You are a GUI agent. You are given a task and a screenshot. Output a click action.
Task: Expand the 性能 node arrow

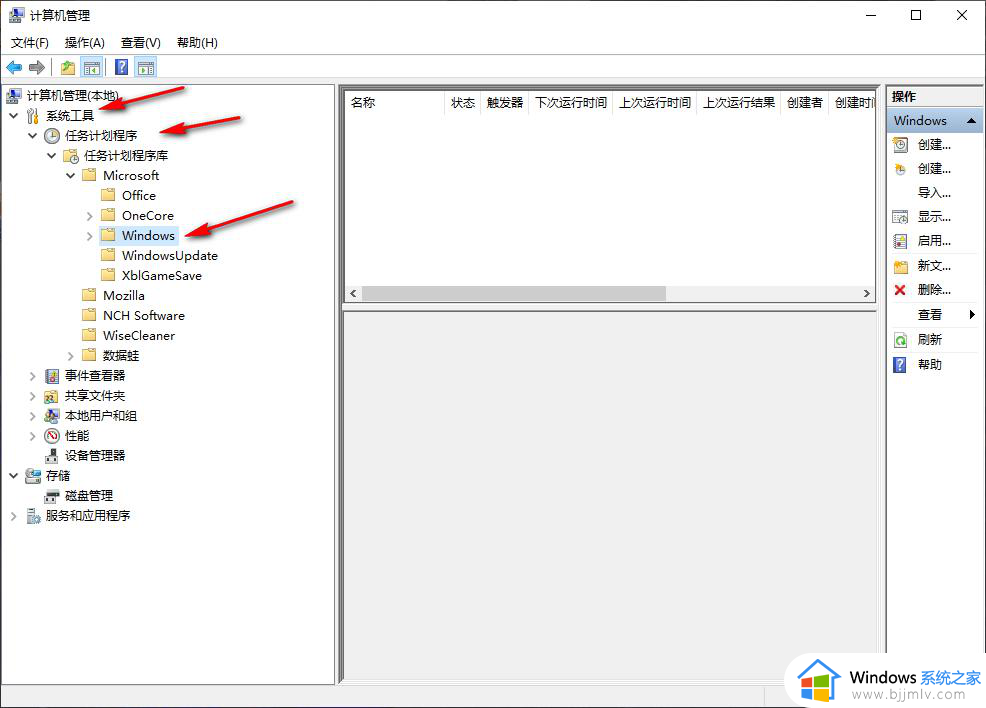pos(33,436)
